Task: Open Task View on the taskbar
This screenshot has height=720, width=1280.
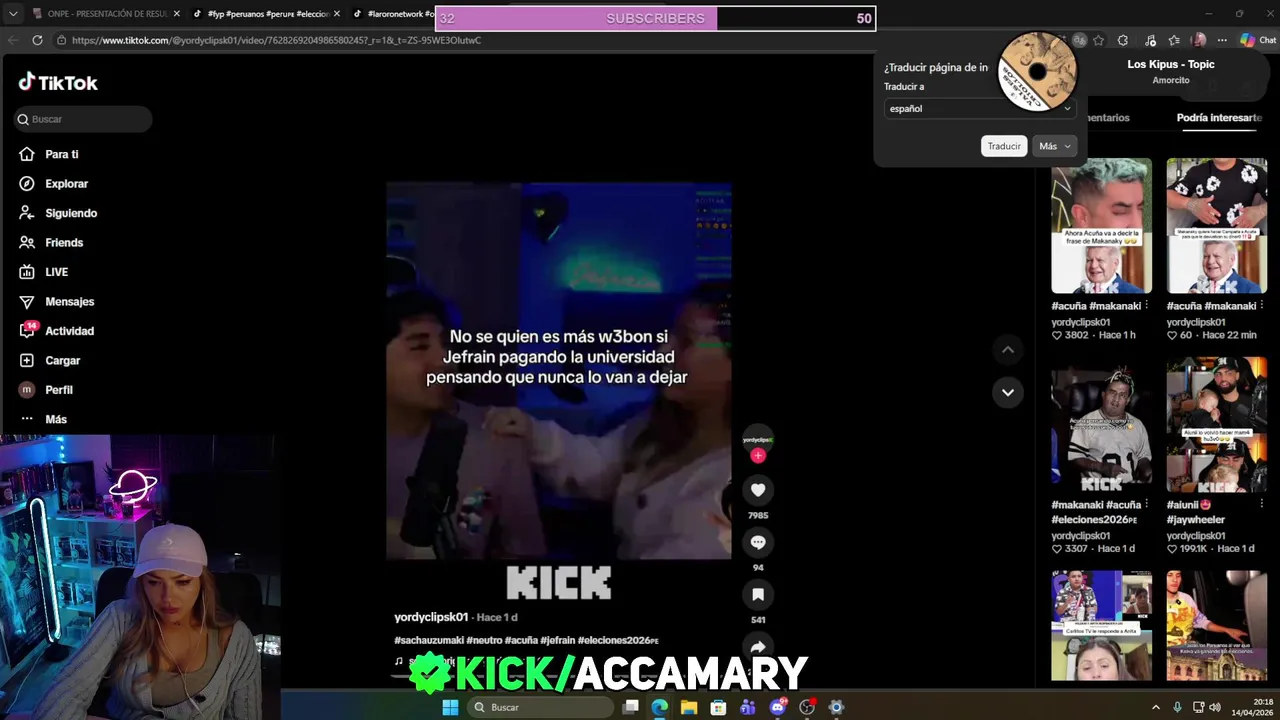Action: [630, 707]
